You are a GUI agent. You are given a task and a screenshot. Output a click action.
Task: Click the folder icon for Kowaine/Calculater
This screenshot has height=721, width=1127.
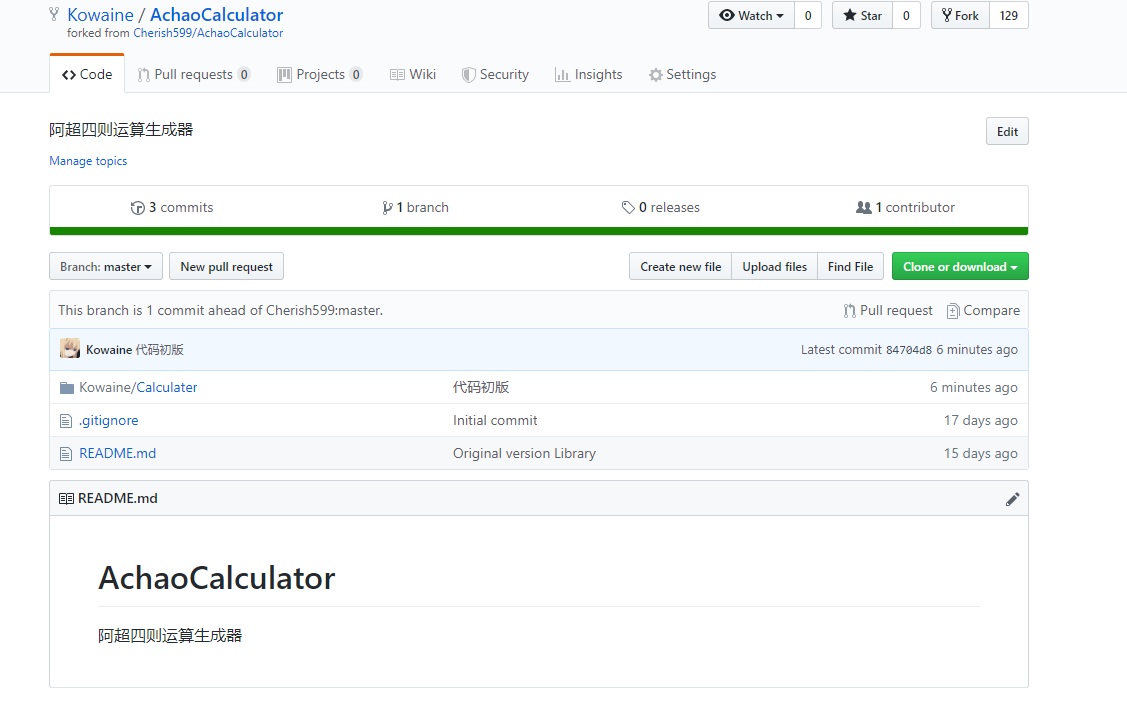(x=67, y=388)
